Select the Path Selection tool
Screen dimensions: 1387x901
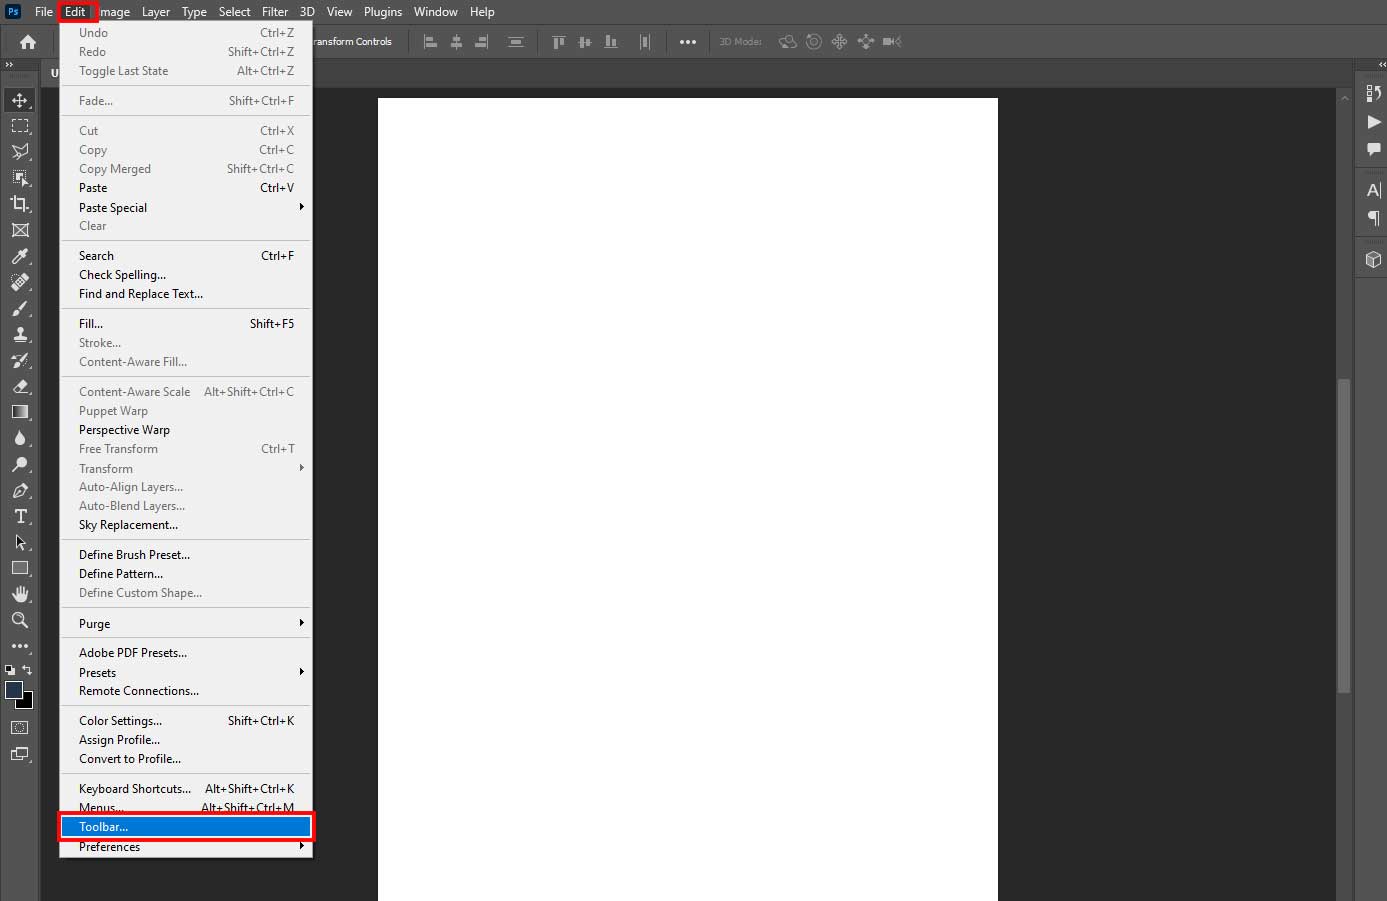click(x=19, y=542)
